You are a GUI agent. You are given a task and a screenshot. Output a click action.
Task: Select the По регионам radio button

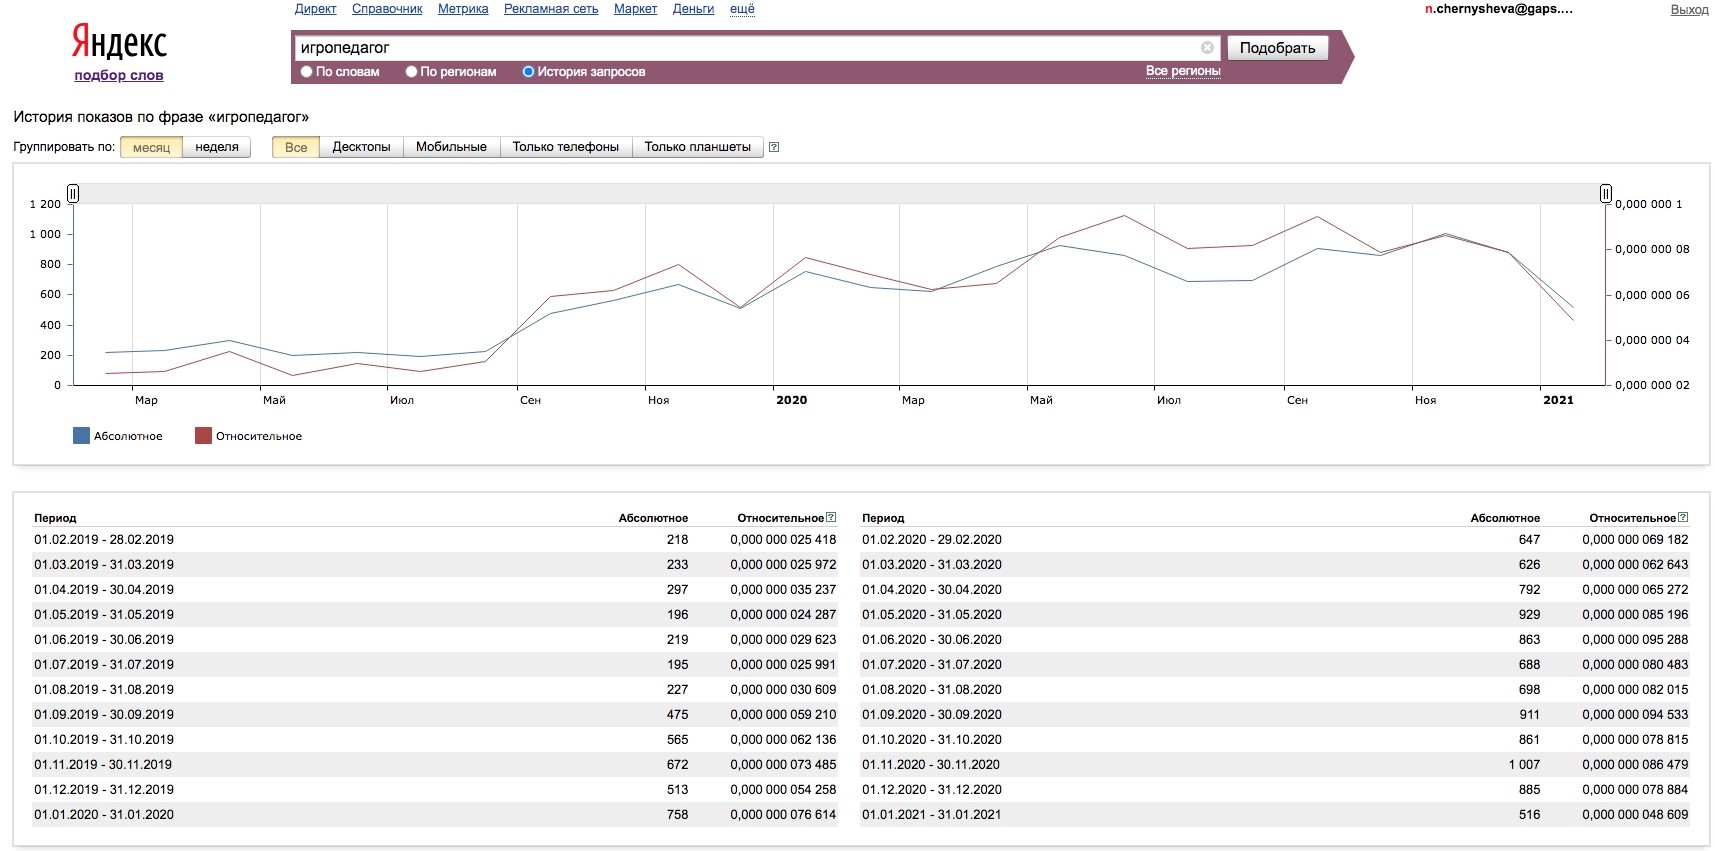(411, 72)
